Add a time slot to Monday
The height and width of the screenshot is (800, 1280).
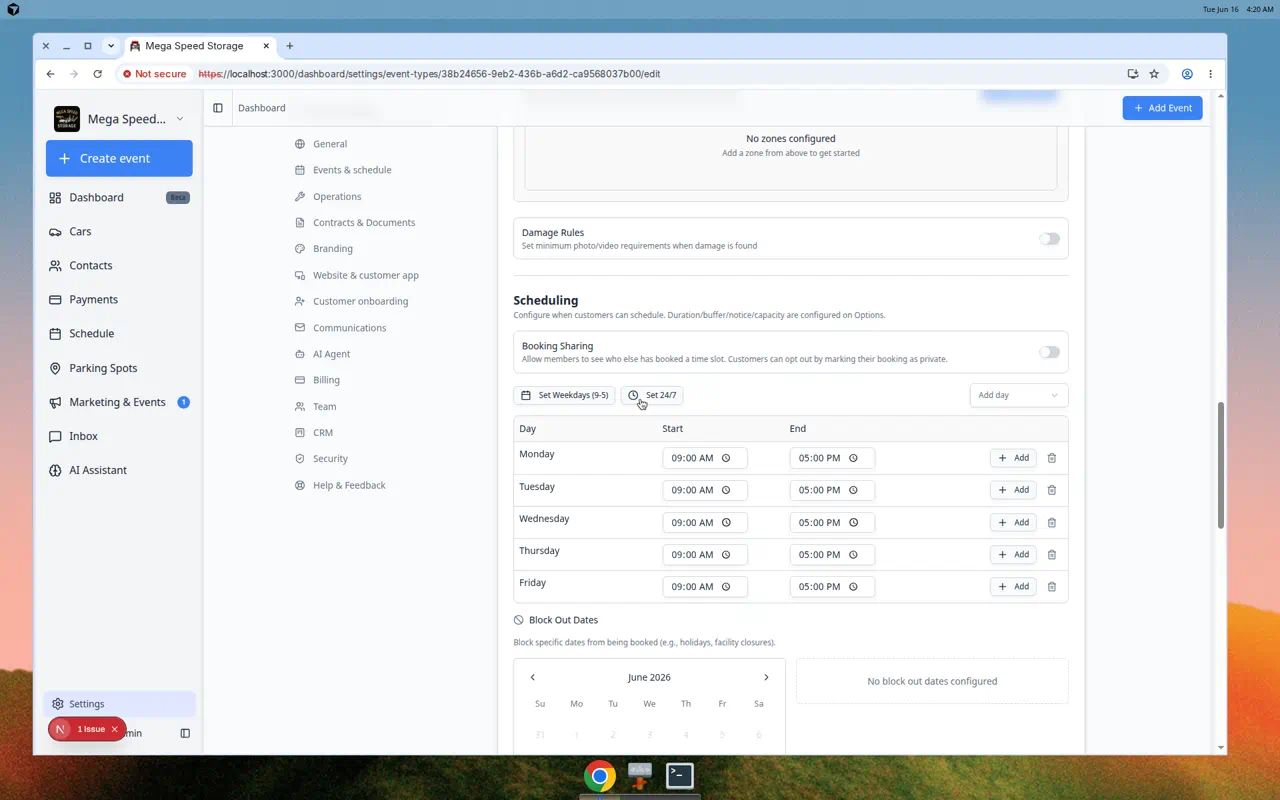pos(1013,458)
